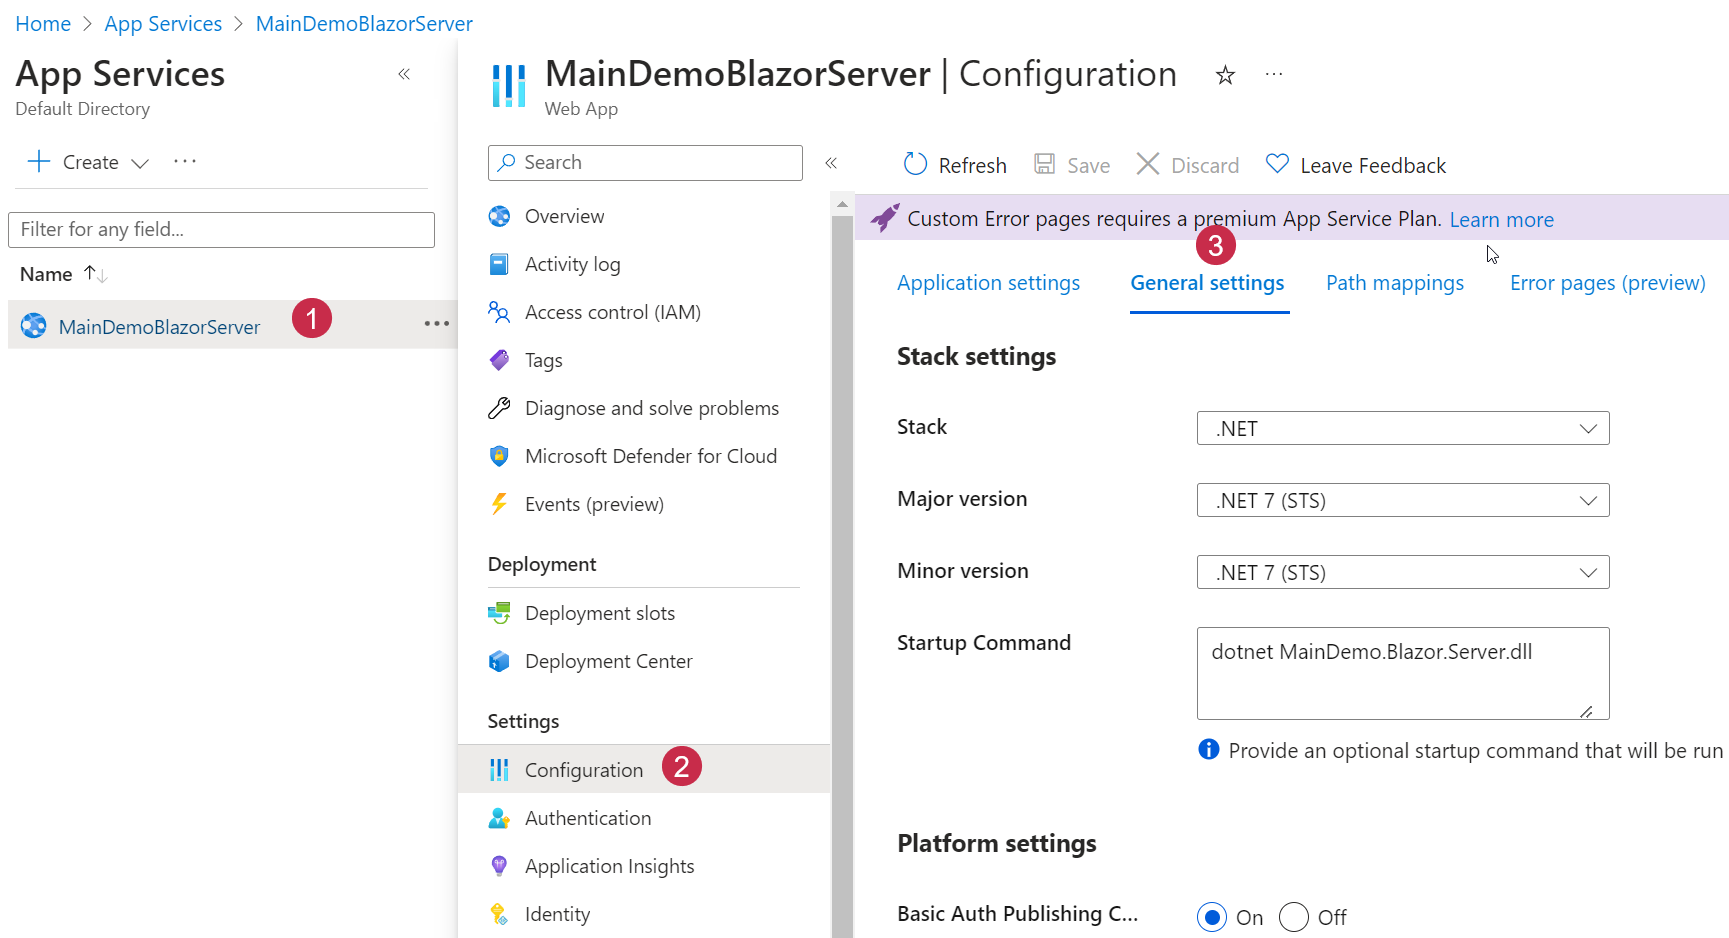Collapse the App Services list panel
1729x938 pixels.
[x=404, y=74]
